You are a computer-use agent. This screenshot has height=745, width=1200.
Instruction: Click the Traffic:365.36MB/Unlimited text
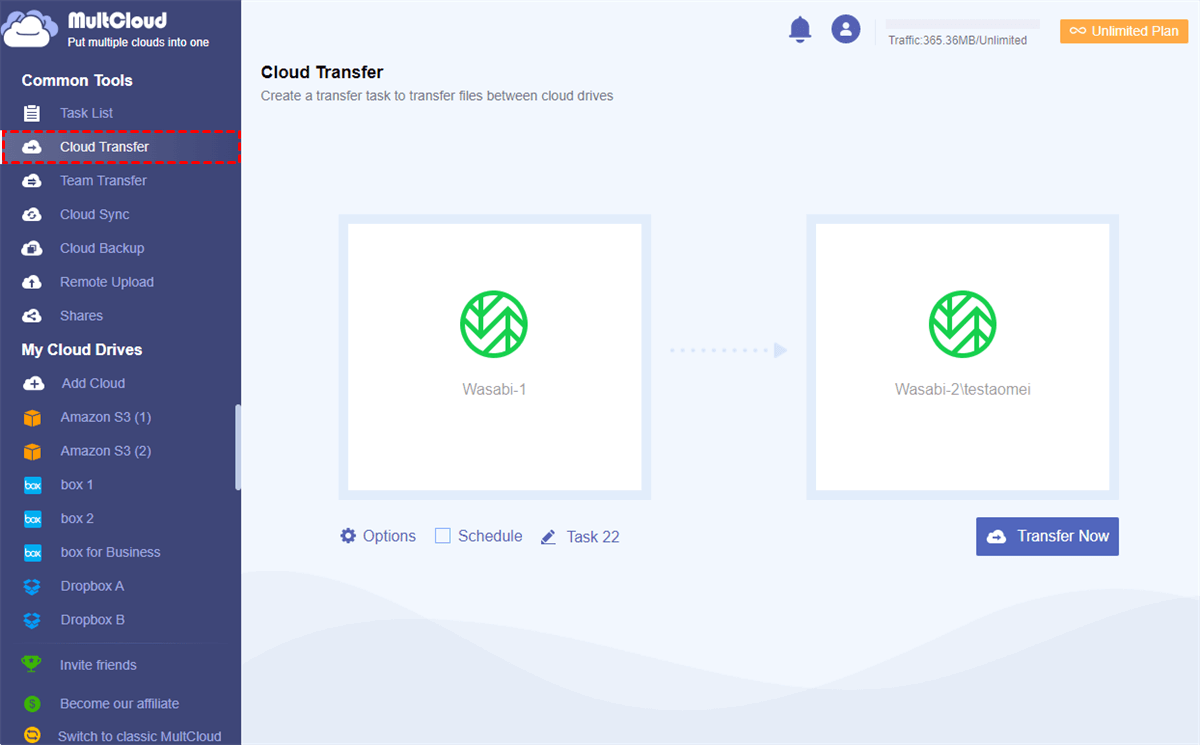(x=957, y=41)
